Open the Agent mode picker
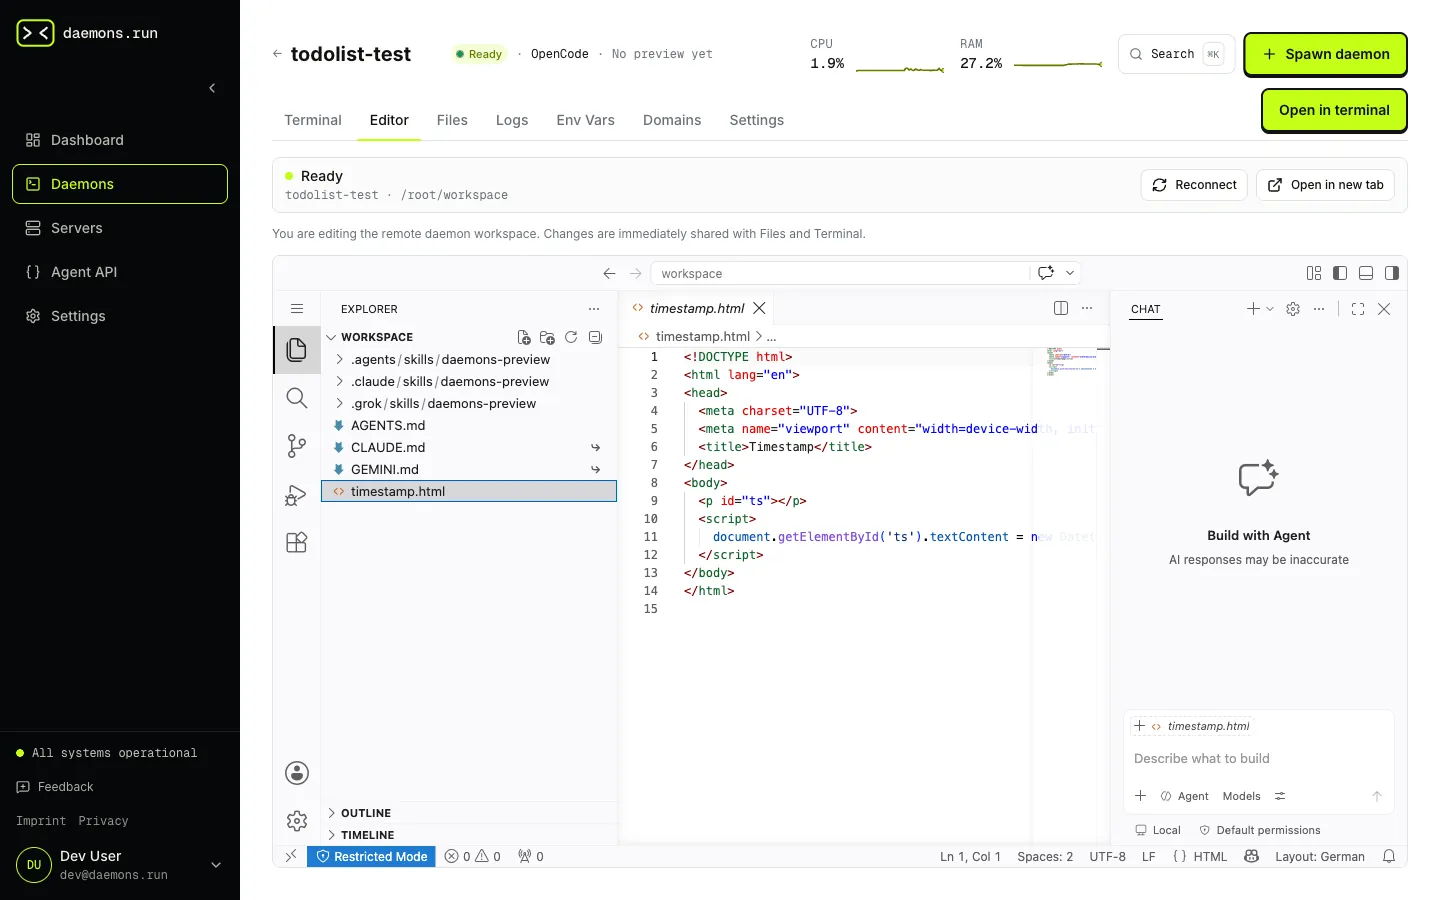The image size is (1440, 900). (1184, 796)
